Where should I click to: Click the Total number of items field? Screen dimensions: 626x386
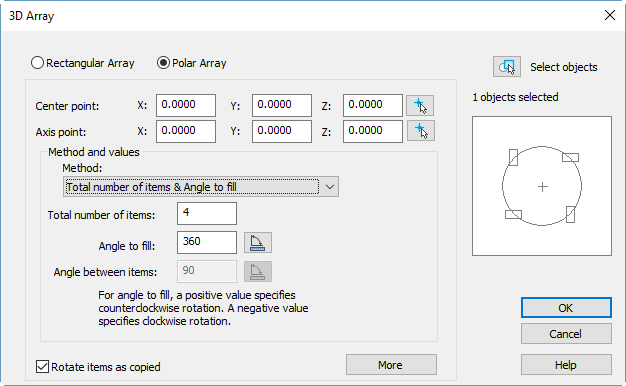coord(207,214)
